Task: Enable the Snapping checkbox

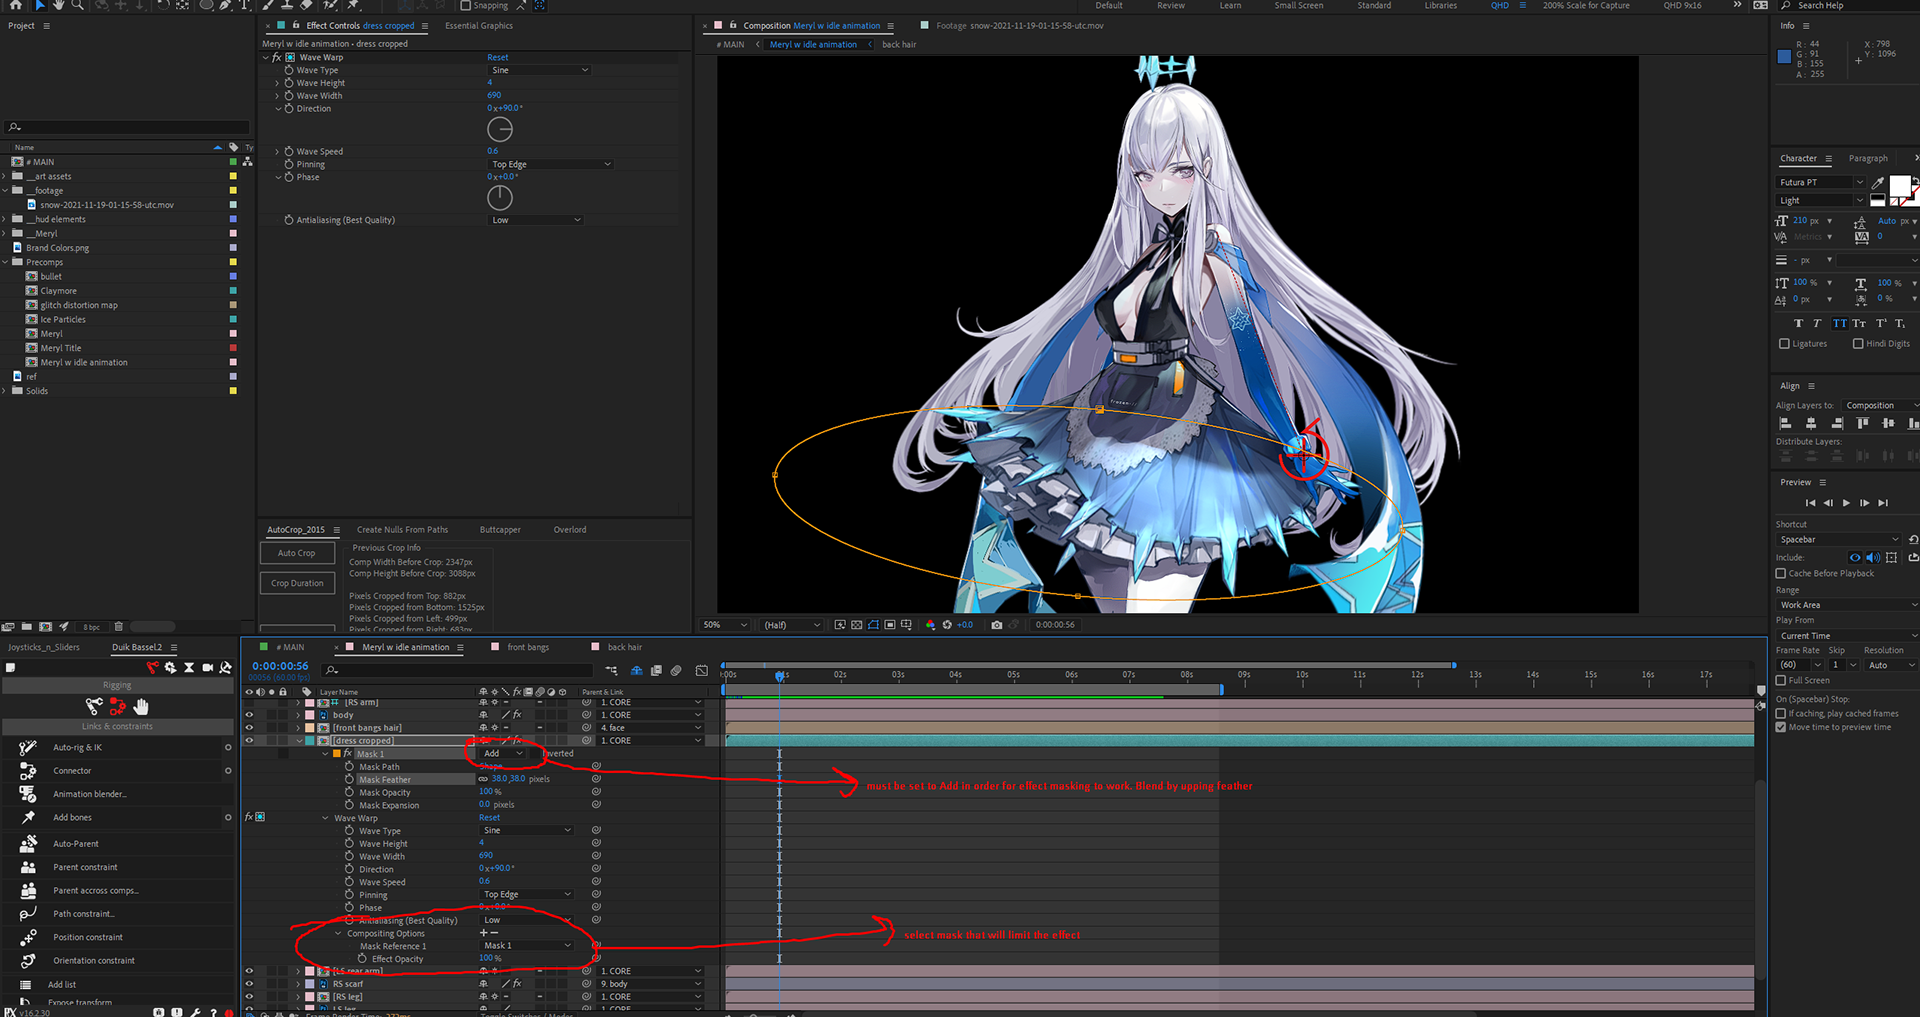Action: point(465,6)
